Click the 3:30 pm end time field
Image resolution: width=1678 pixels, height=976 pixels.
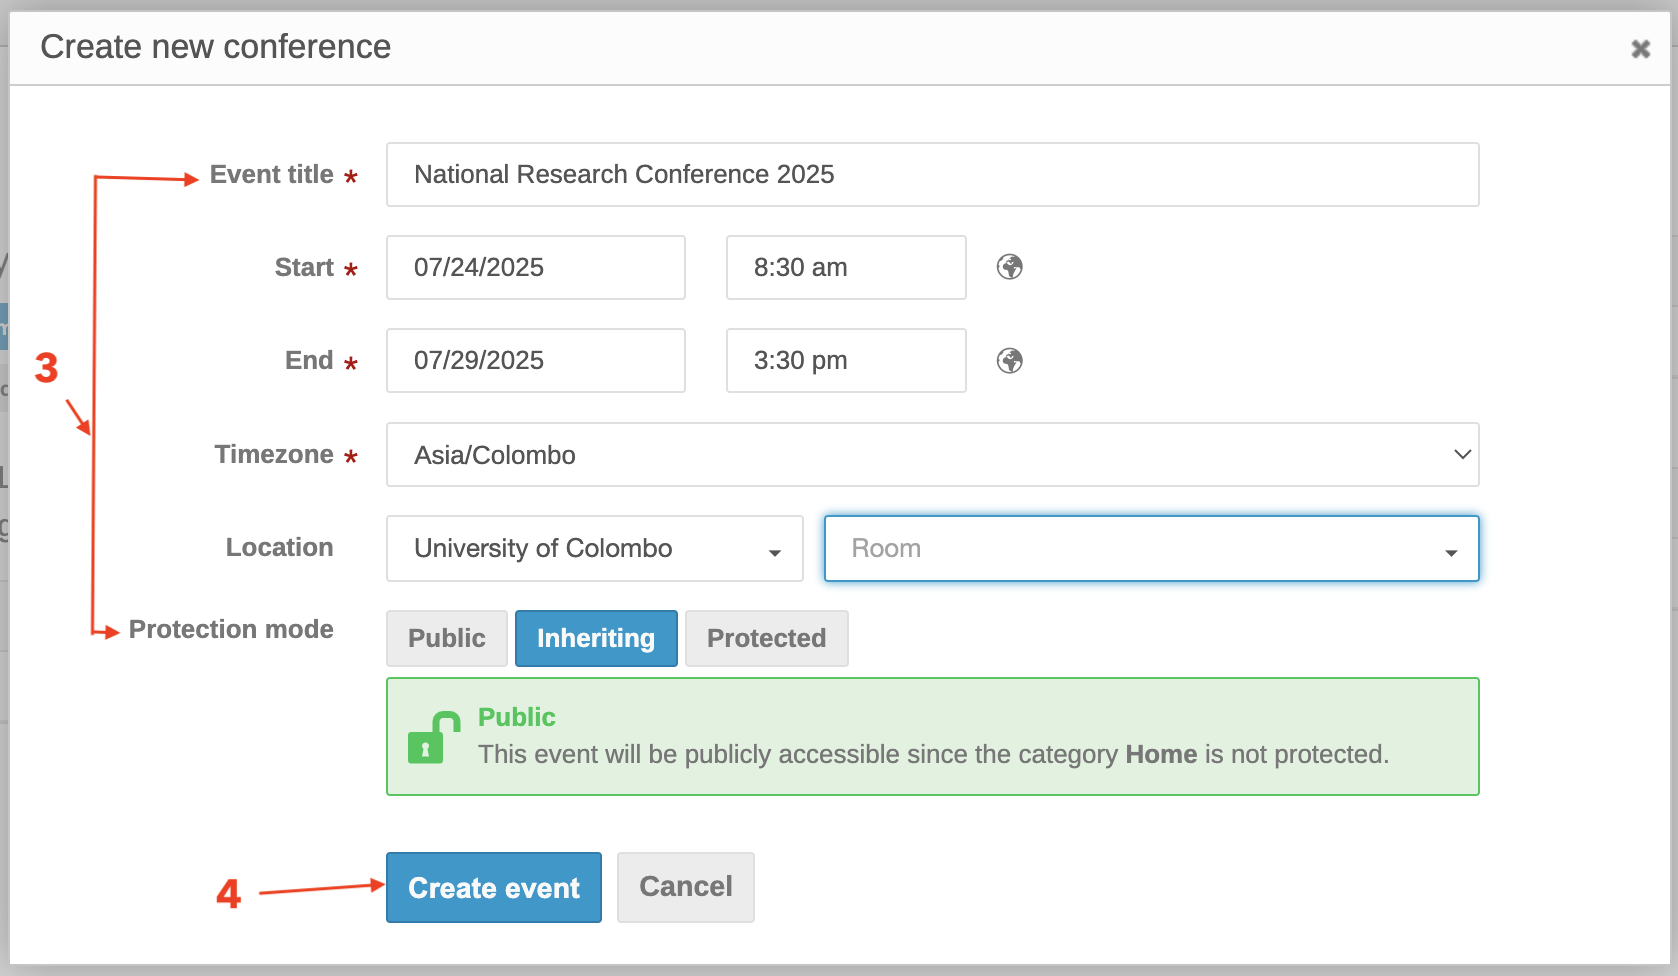(846, 361)
